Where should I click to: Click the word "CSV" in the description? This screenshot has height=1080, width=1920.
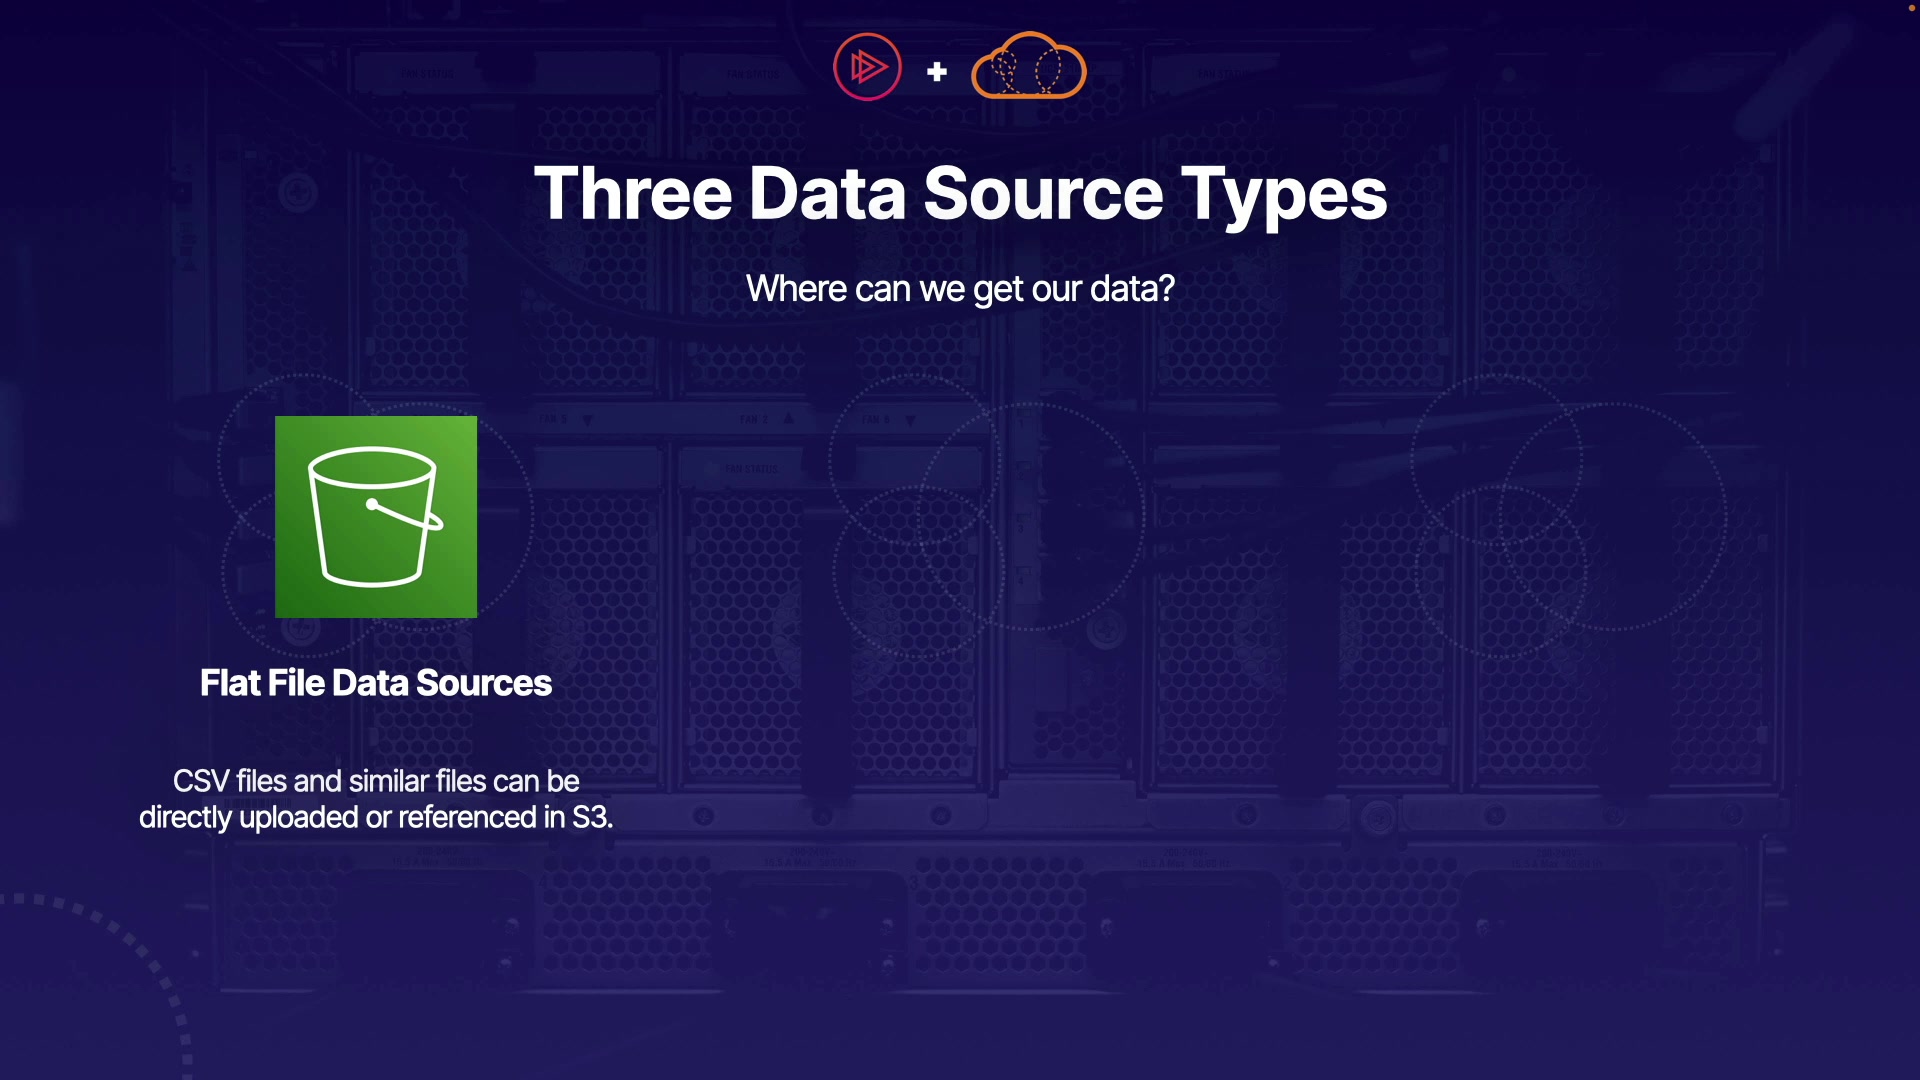click(x=201, y=781)
